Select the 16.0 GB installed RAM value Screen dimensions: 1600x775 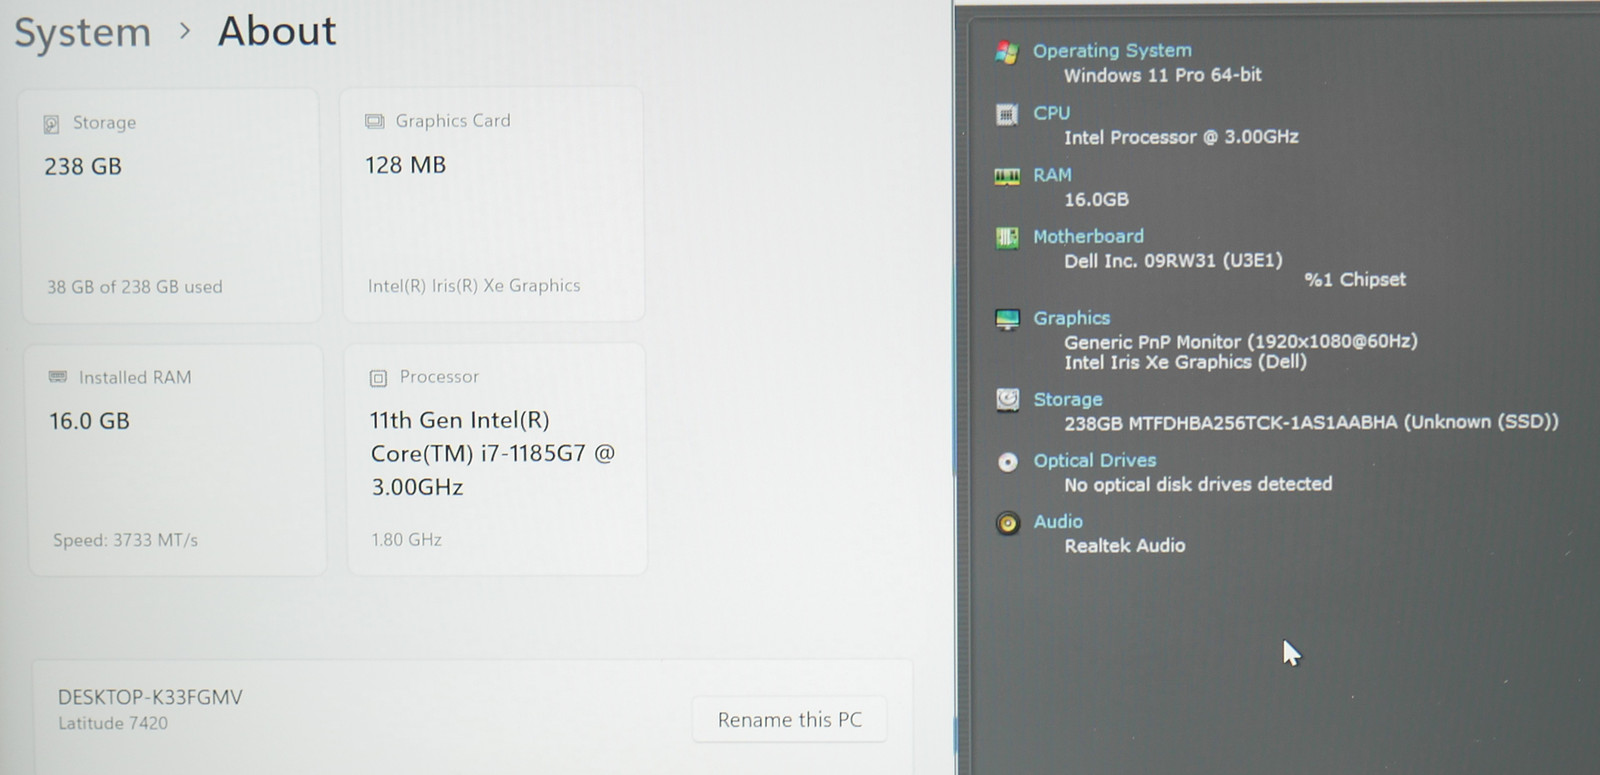click(90, 421)
